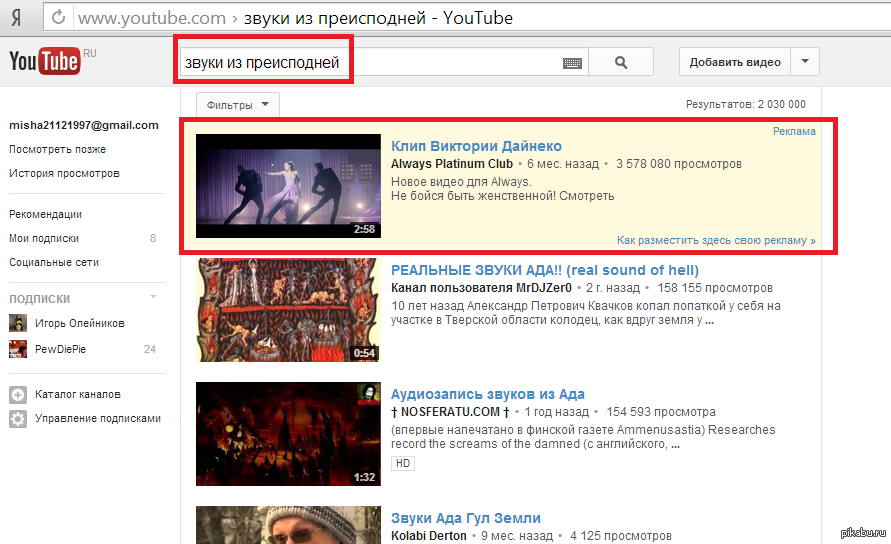This screenshot has height=544, width=891.
Task: Open Мои подписки in sidebar
Action: click(44, 238)
